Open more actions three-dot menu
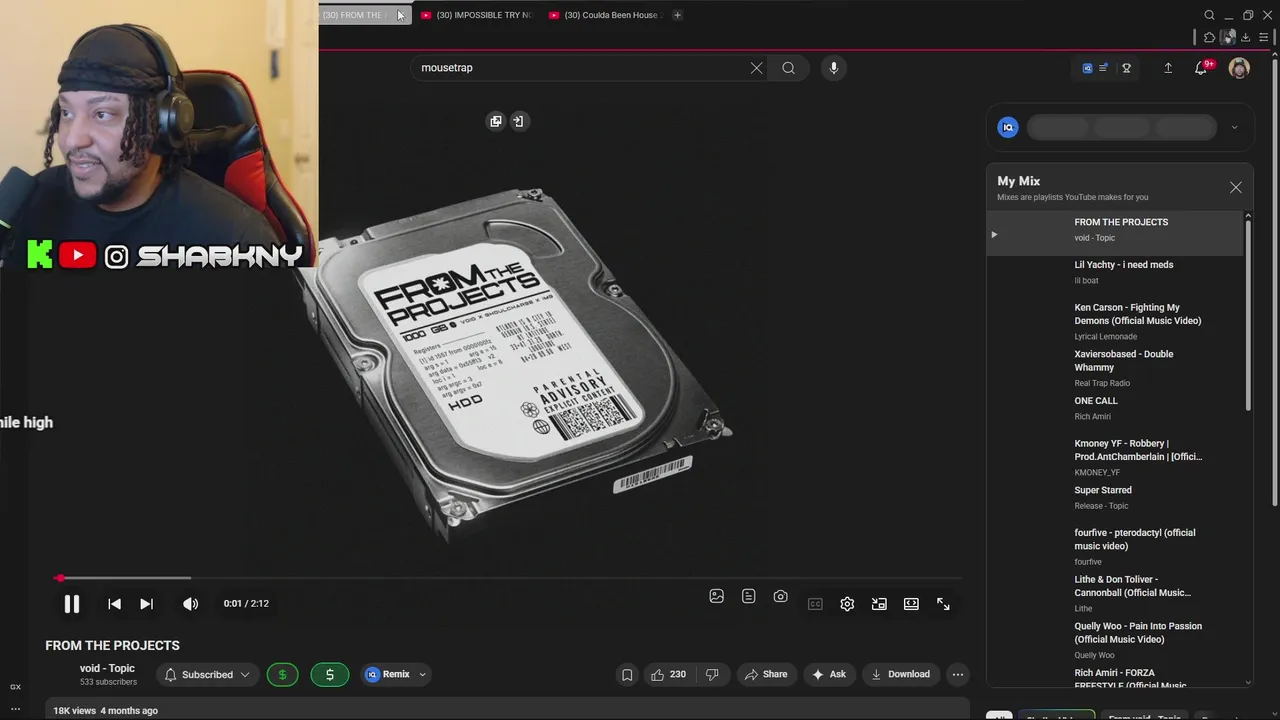 [x=958, y=674]
